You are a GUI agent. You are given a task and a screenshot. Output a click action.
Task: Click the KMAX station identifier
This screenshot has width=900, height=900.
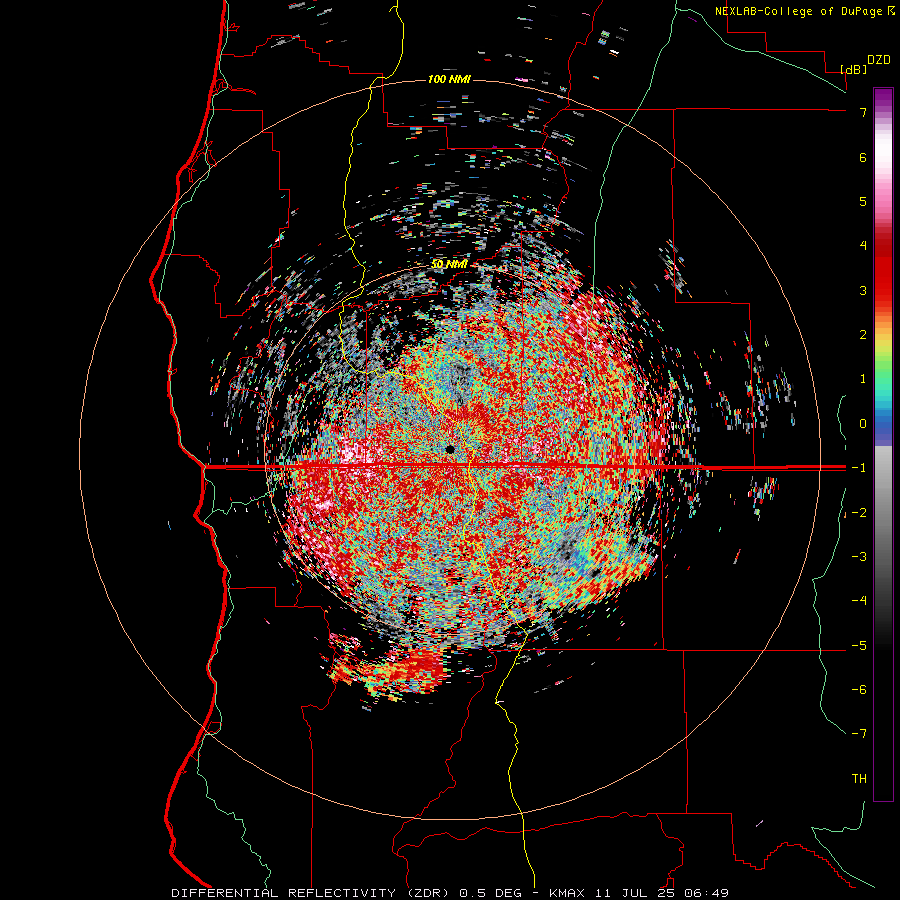click(x=567, y=893)
